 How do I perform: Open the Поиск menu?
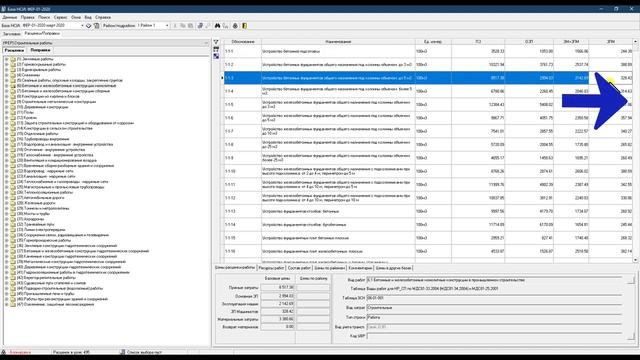44,18
